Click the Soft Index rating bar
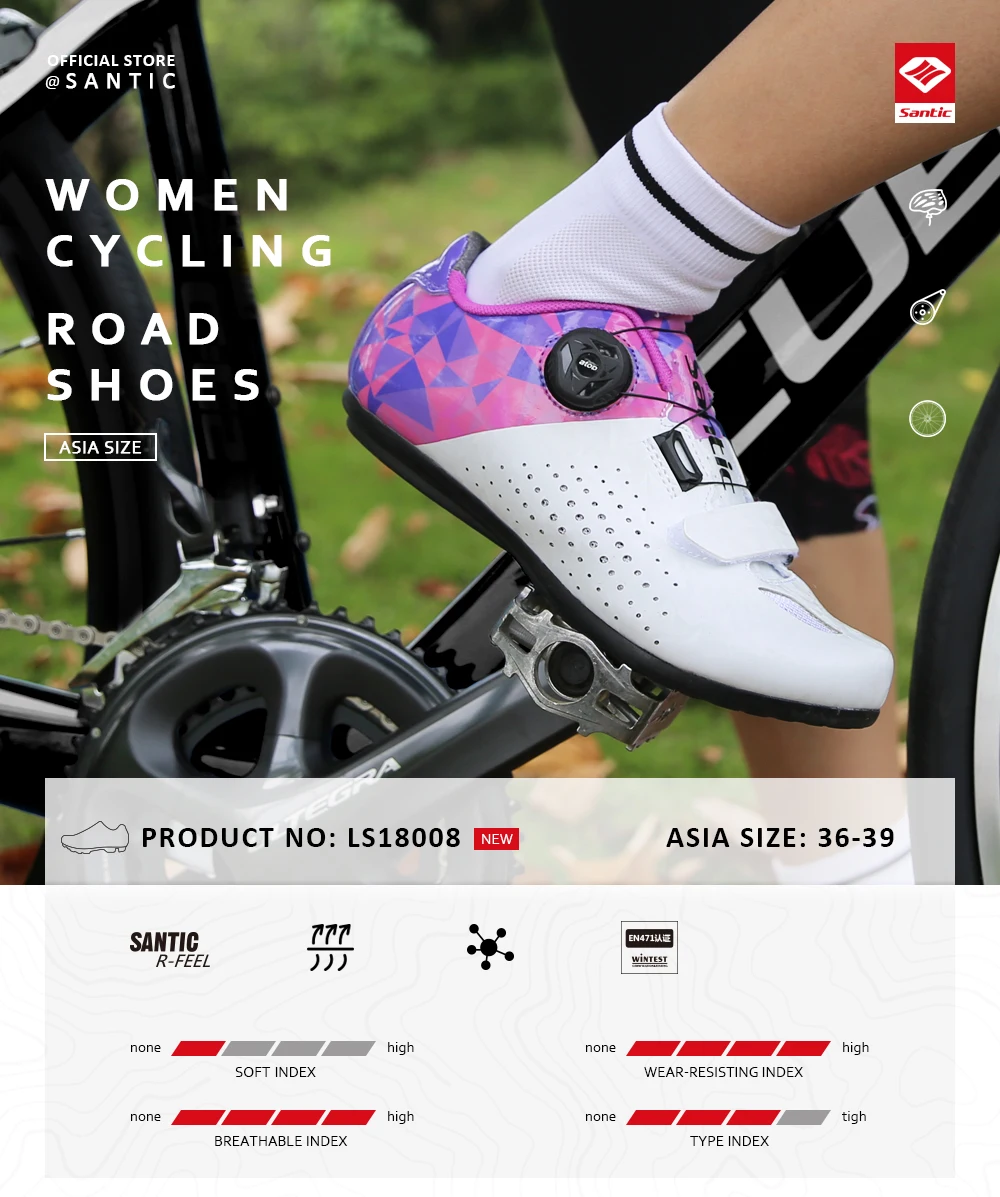Viewport: 1000px width, 1197px height. tap(273, 1048)
